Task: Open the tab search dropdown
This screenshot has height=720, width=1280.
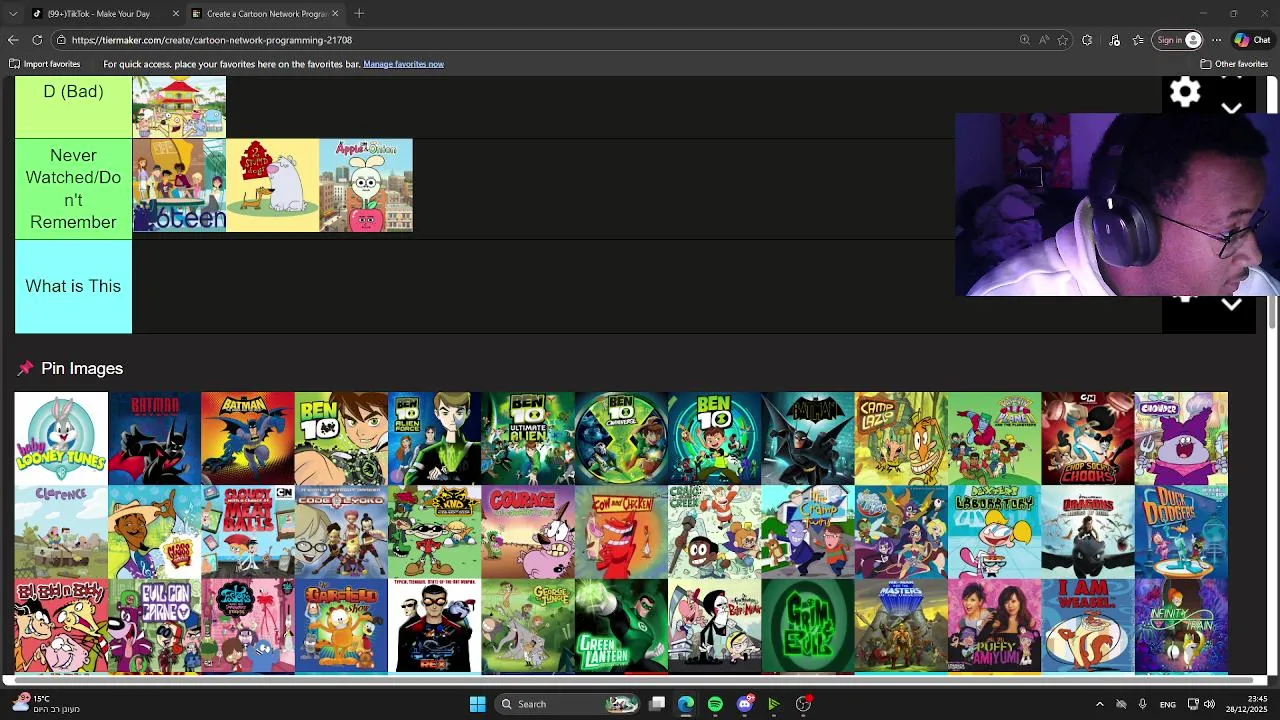Action: pyautogui.click(x=13, y=14)
